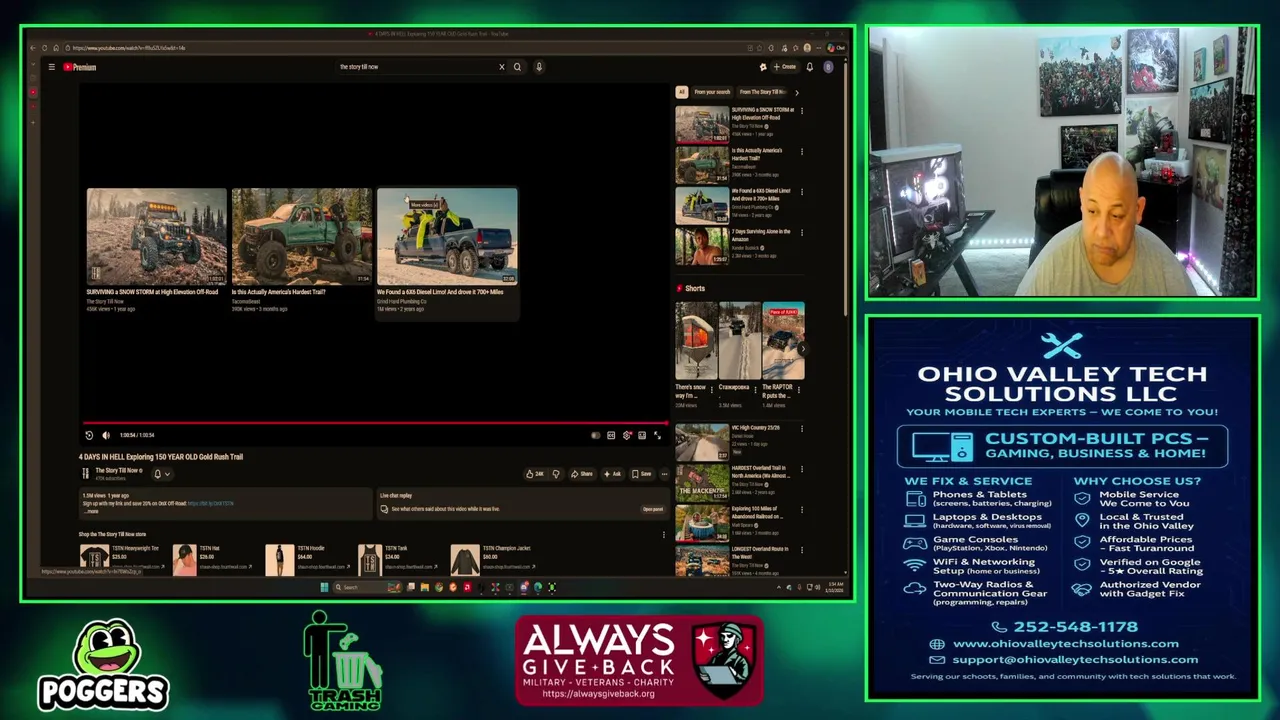Switch the player to theater mode

pos(642,435)
